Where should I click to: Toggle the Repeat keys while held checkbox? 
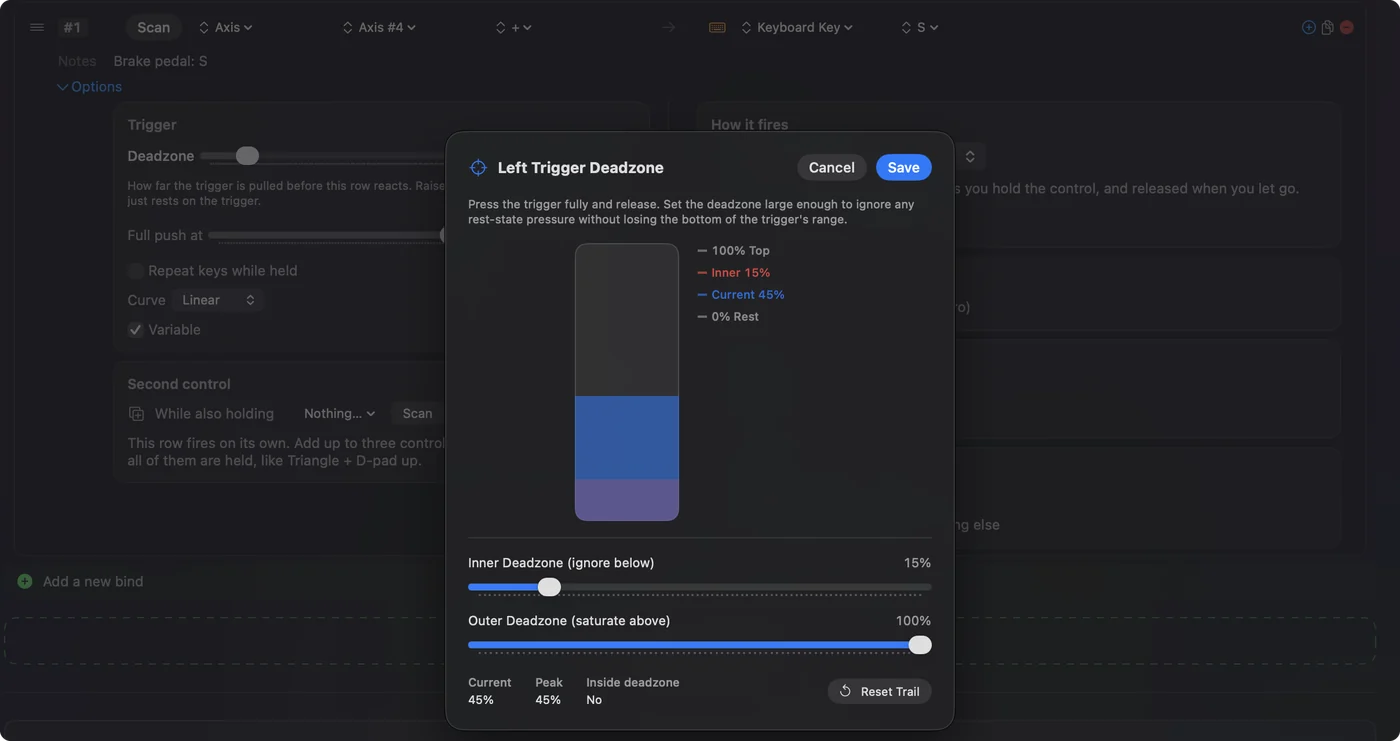(136, 271)
